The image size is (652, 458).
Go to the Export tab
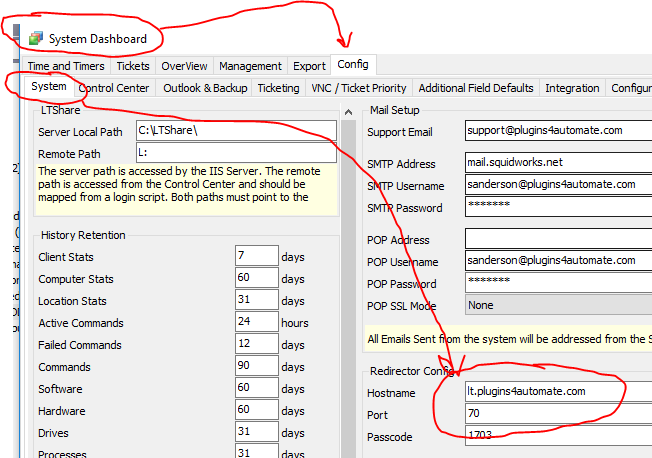[x=309, y=66]
